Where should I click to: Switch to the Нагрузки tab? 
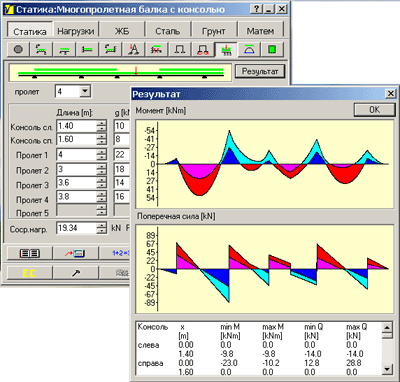(76, 31)
